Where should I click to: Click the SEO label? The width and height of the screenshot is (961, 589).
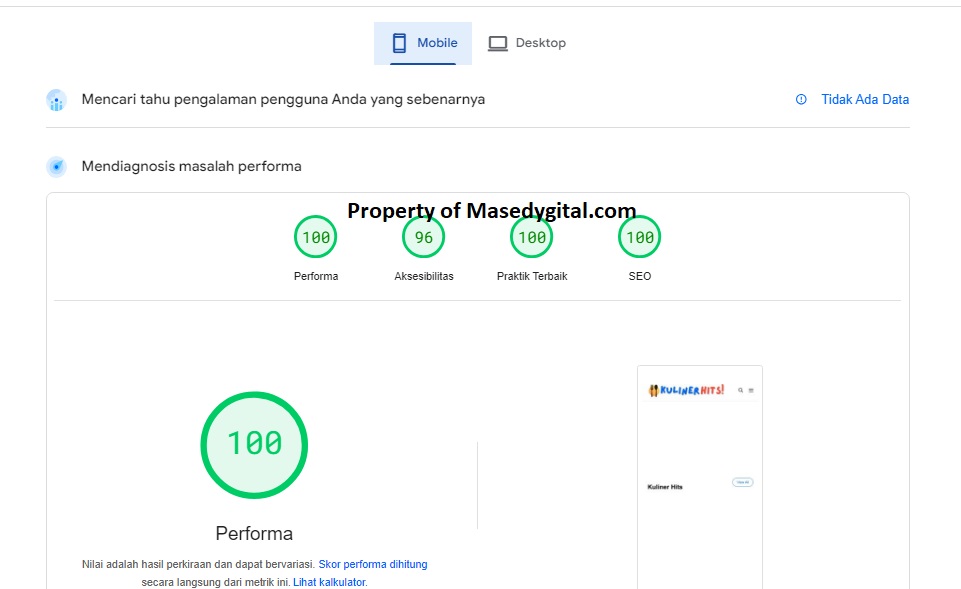(640, 276)
